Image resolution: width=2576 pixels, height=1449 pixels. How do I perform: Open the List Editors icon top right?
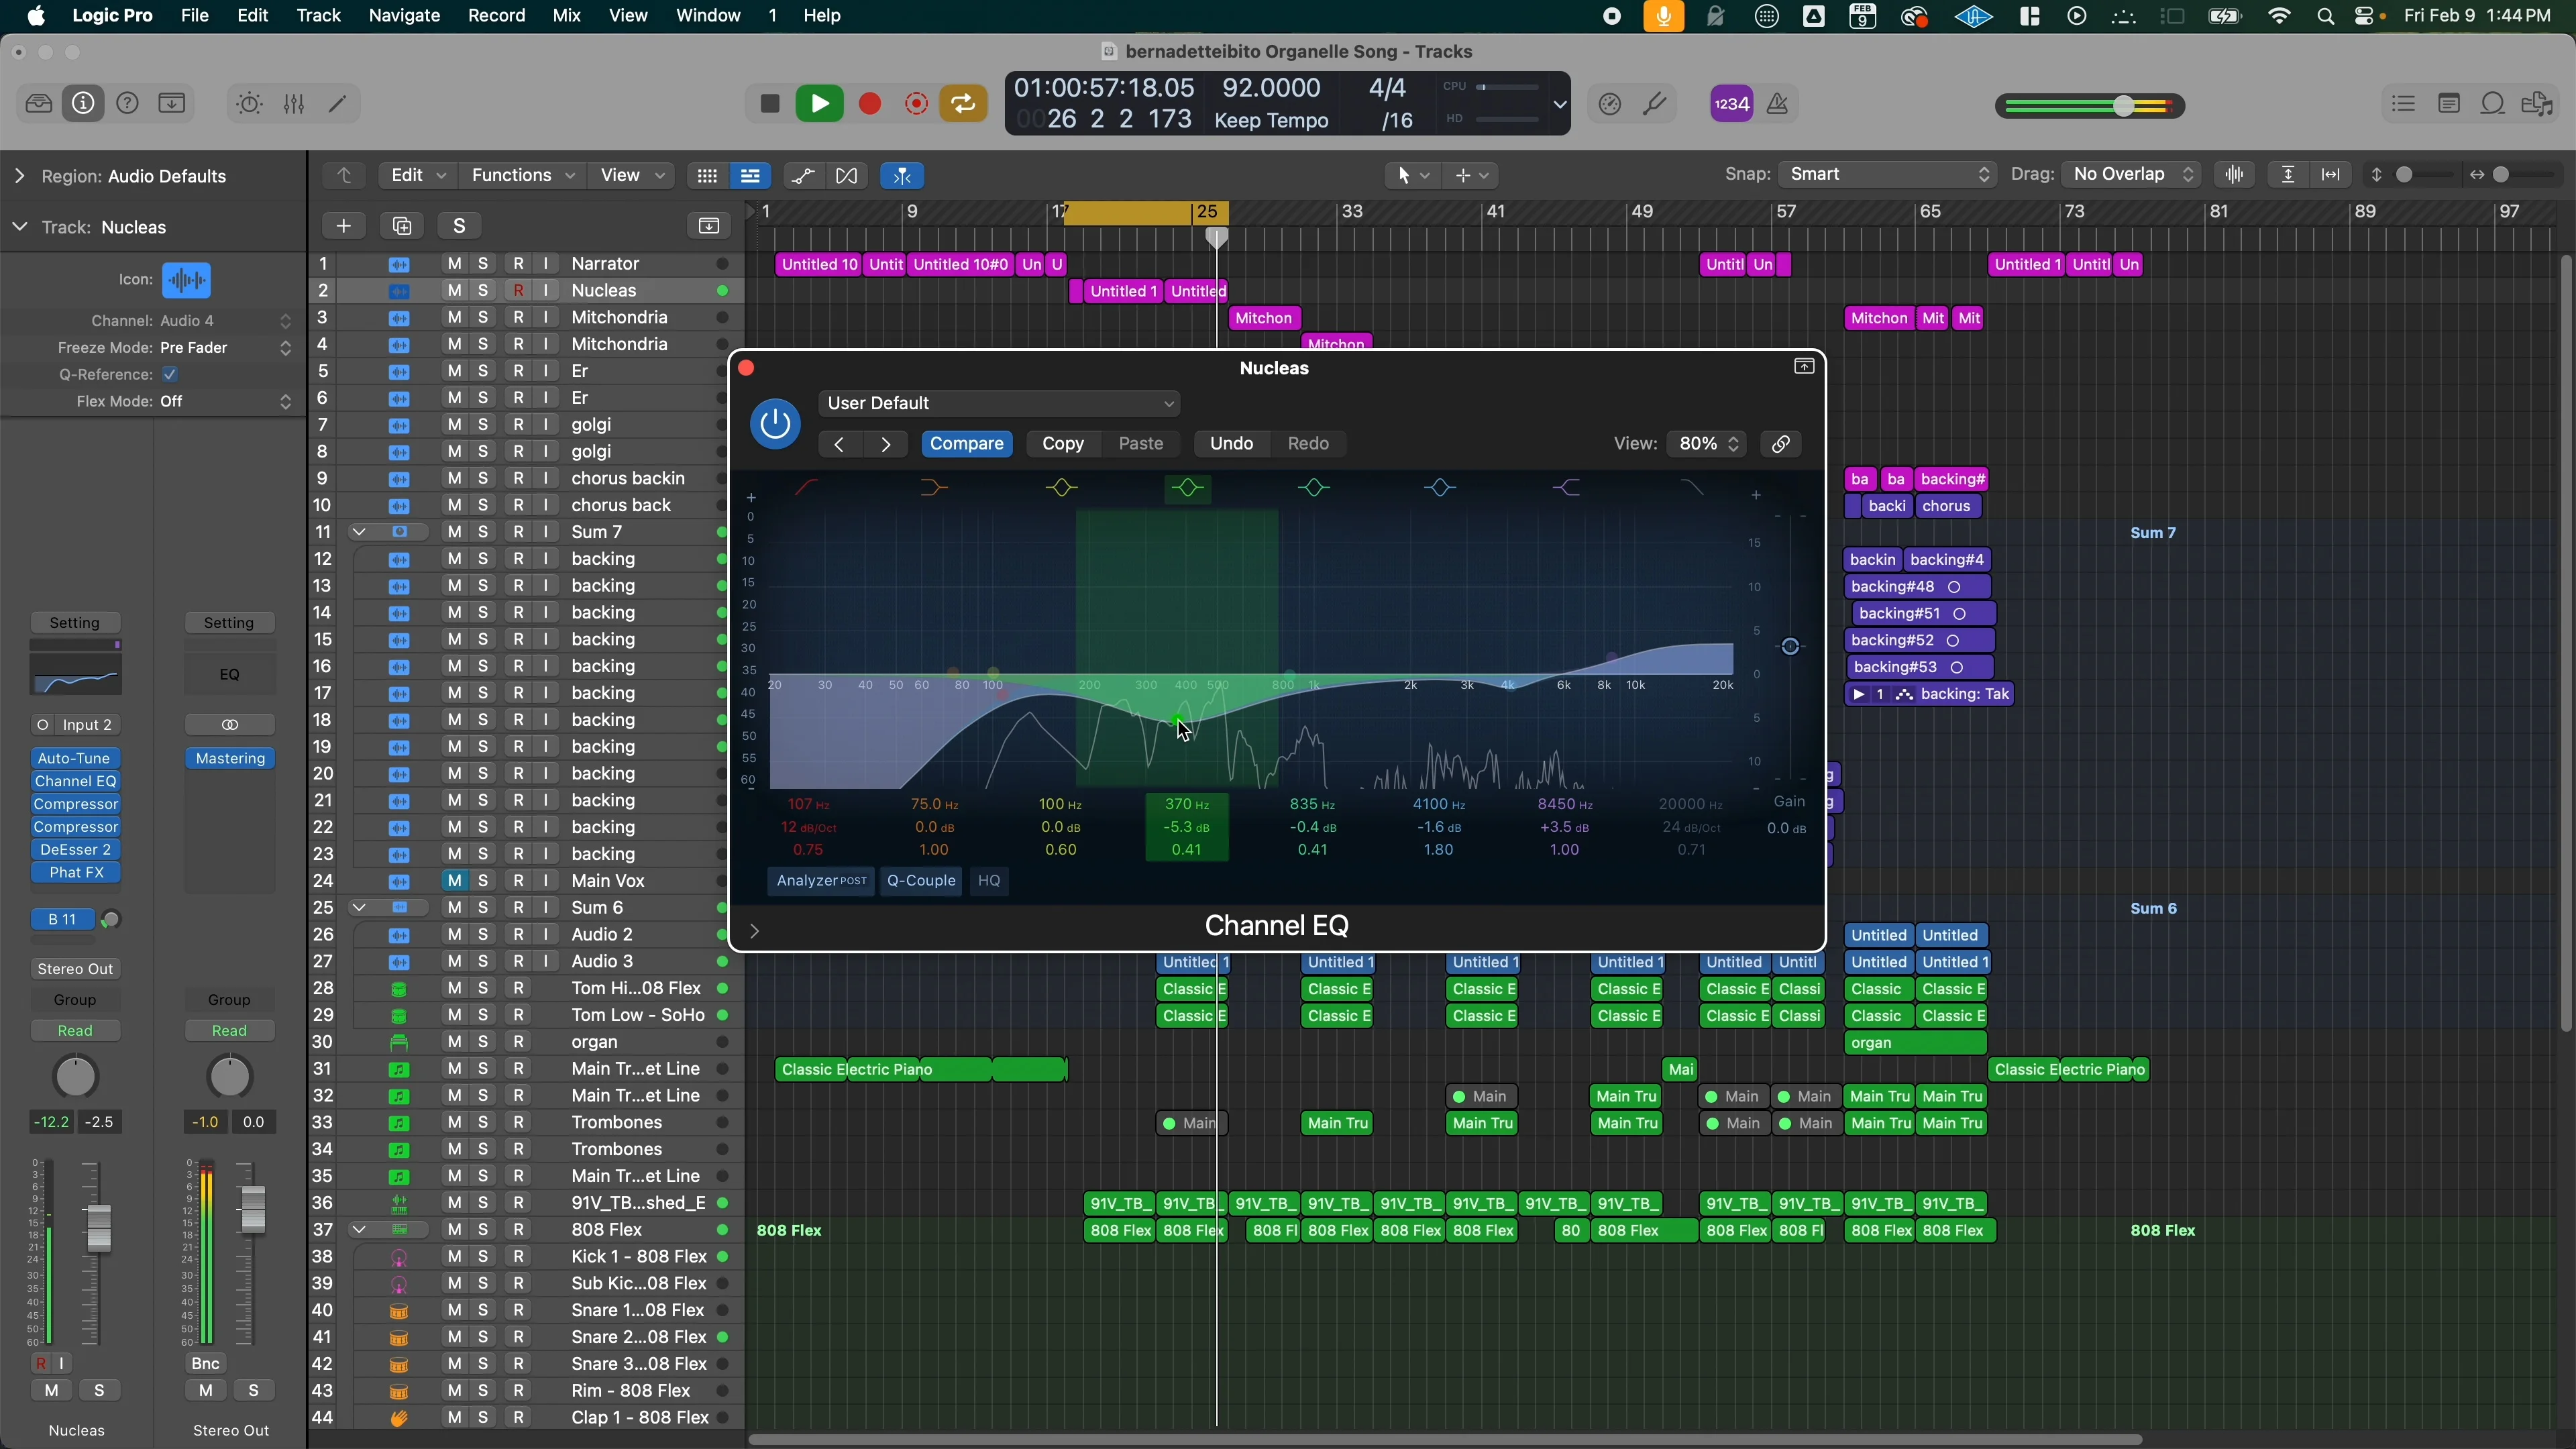pyautogui.click(x=2404, y=103)
